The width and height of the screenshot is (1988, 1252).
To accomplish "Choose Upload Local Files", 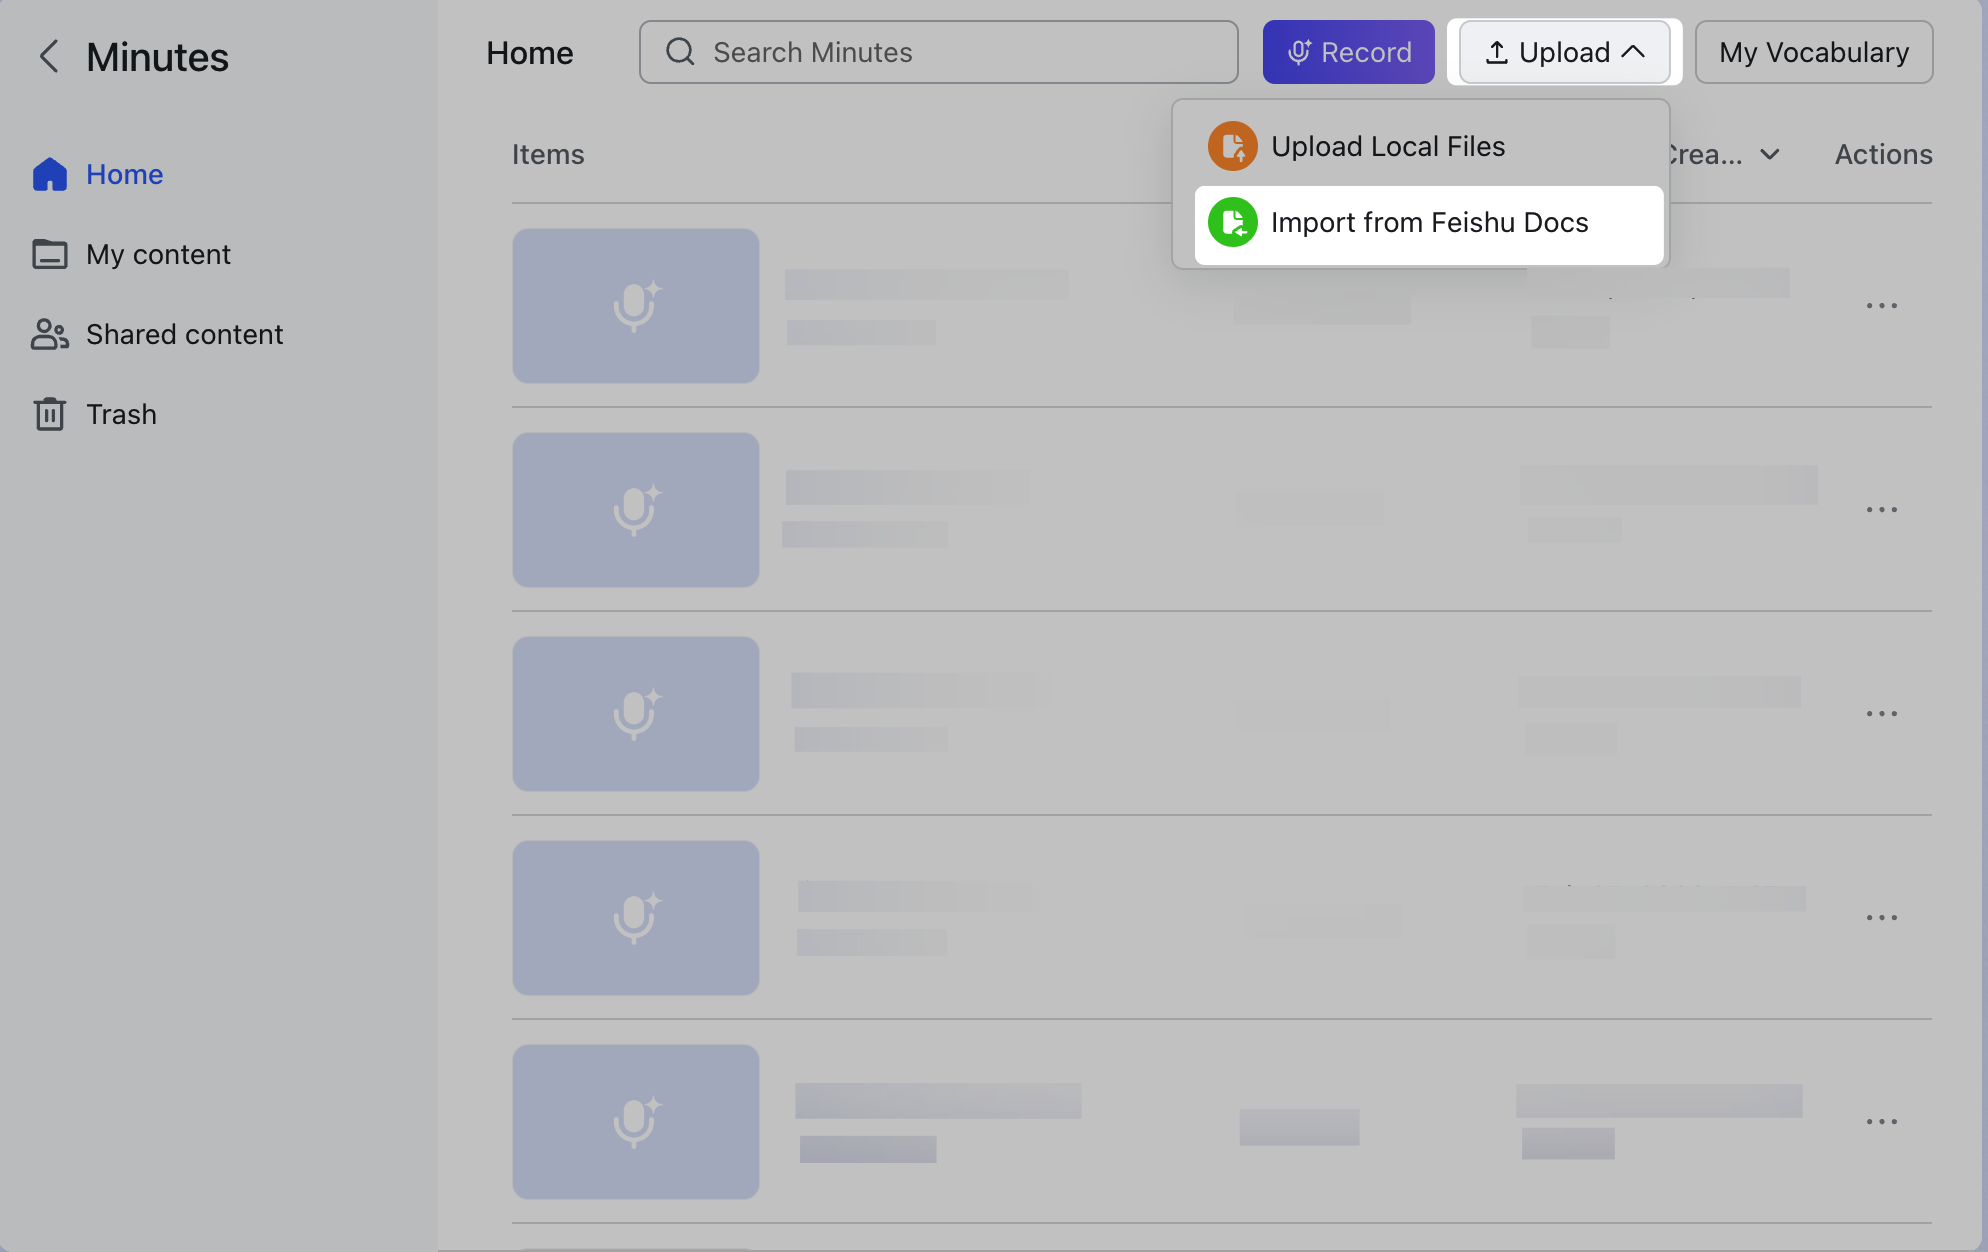I will pyautogui.click(x=1428, y=146).
